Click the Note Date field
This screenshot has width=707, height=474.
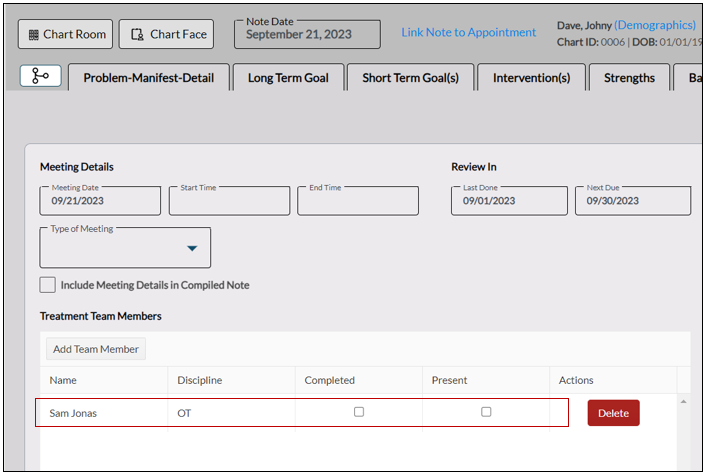307,34
